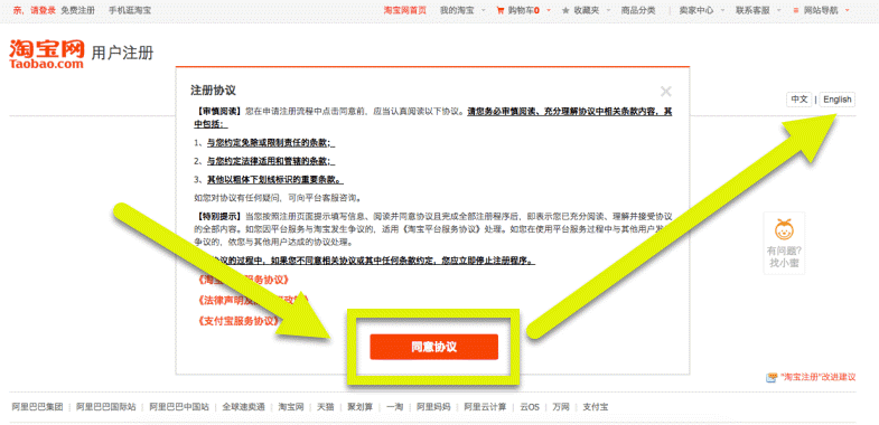
Task: Click the 【审慎阅读】 text
Action: point(218,112)
